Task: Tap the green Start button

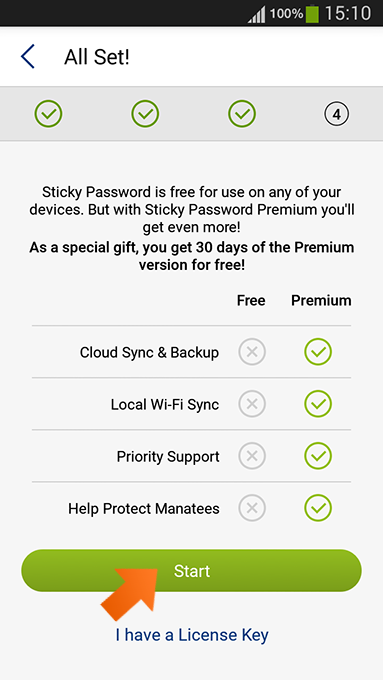Action: 191,571
